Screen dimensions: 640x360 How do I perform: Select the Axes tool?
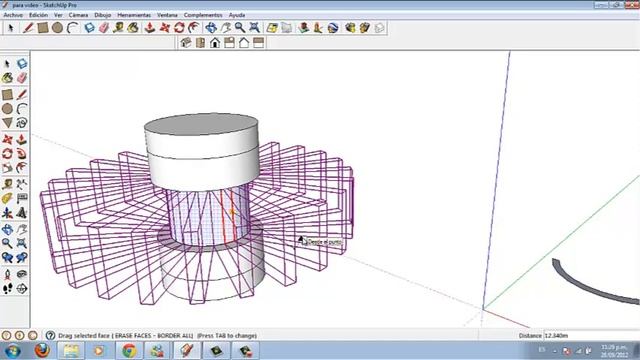click(7, 213)
